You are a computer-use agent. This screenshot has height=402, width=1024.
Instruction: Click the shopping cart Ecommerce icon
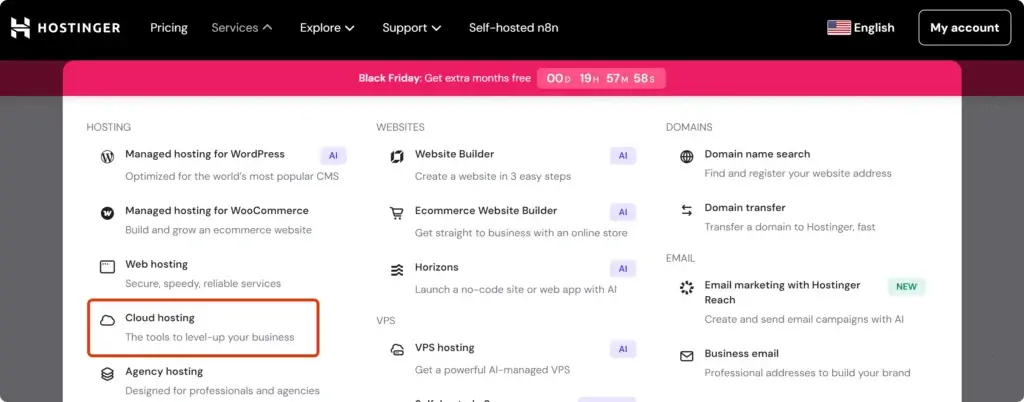[x=397, y=213]
